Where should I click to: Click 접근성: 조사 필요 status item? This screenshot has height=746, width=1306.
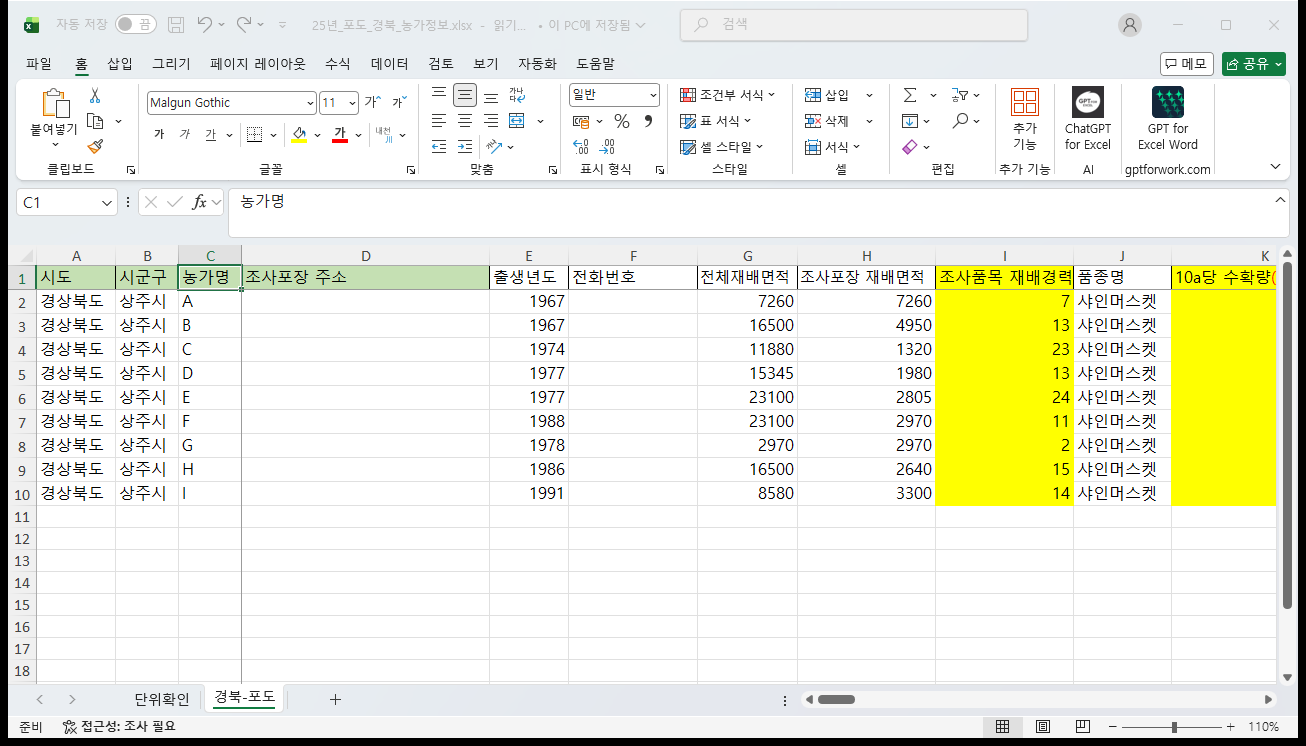(x=119, y=727)
